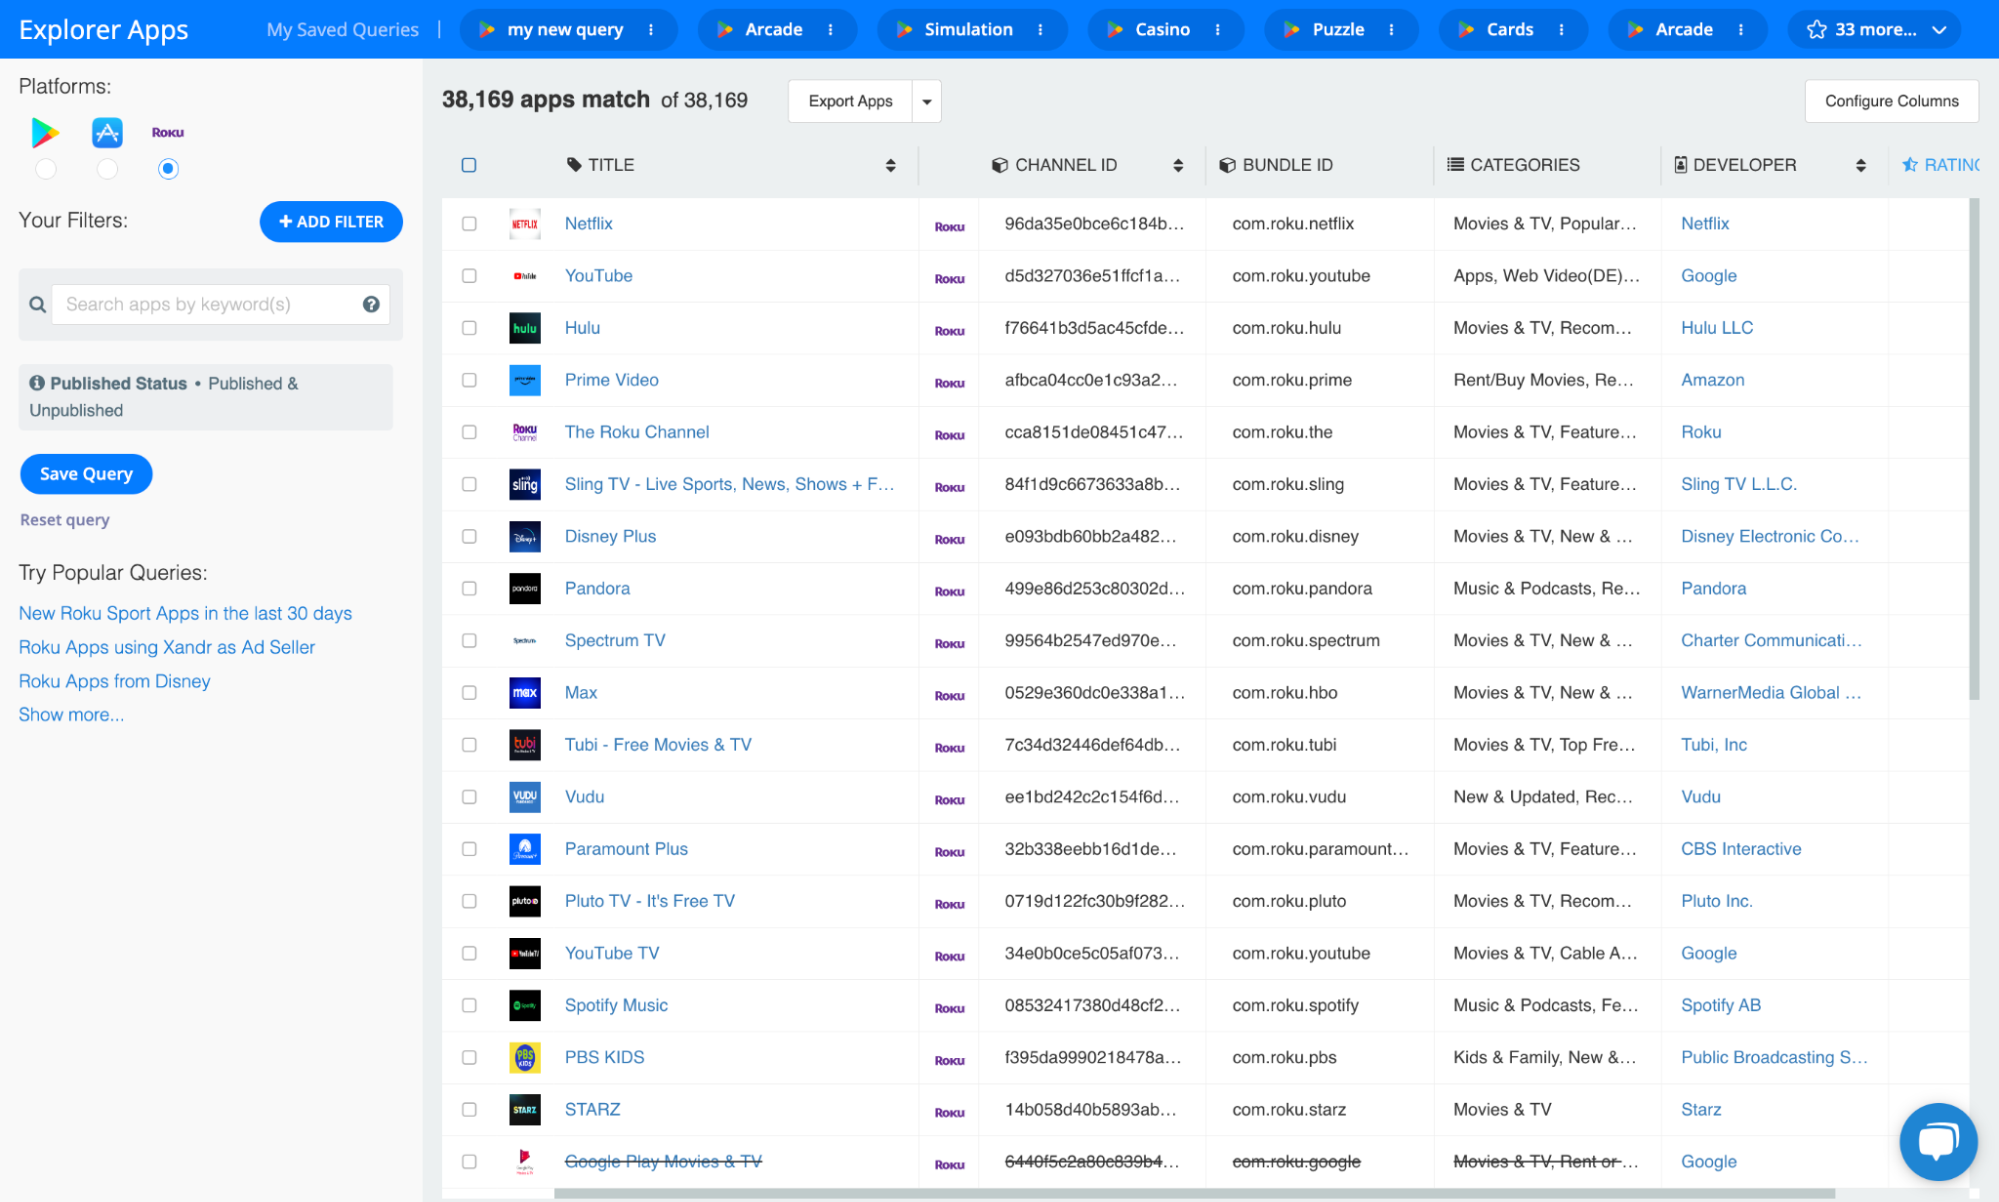
Task: Click the Add Filter button
Action: click(x=331, y=222)
